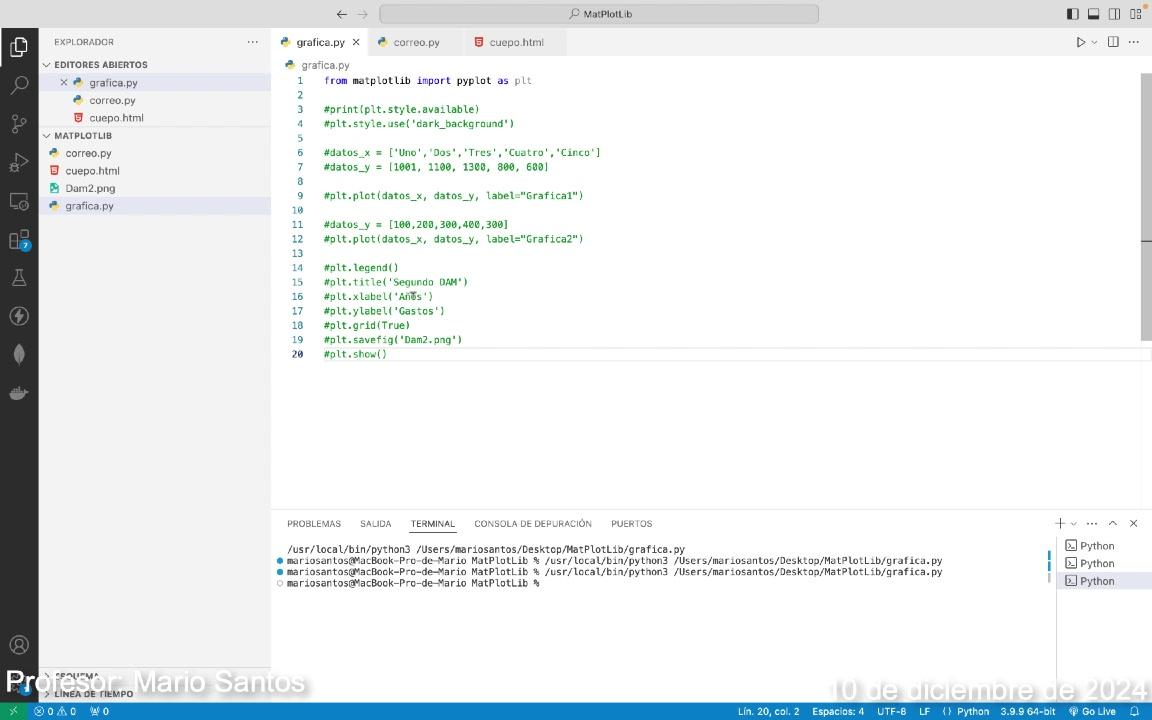1152x720 pixels.
Task: Click the Run Python File play button
Action: pyautogui.click(x=1080, y=42)
